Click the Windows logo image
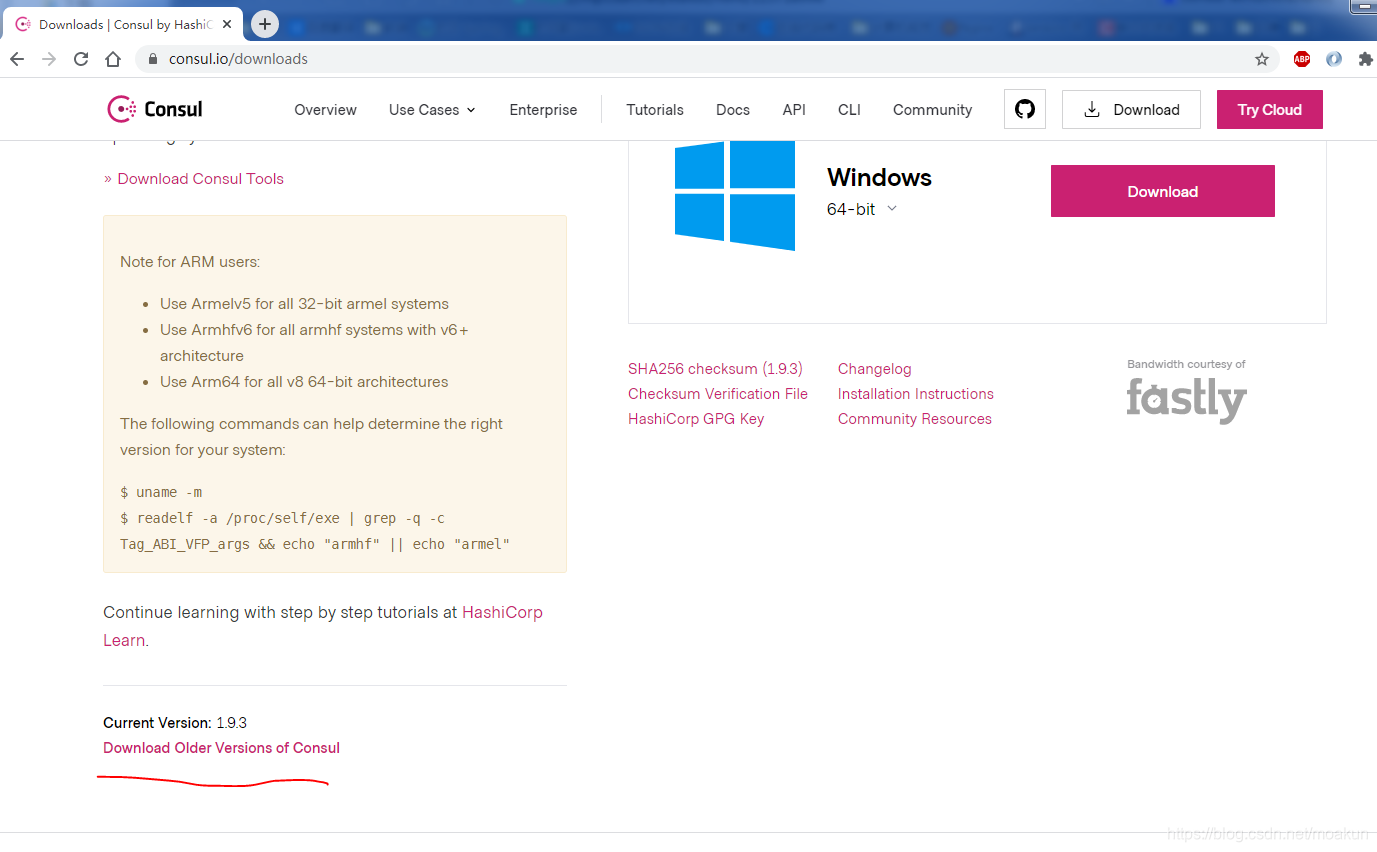The image size is (1377, 852). click(735, 195)
